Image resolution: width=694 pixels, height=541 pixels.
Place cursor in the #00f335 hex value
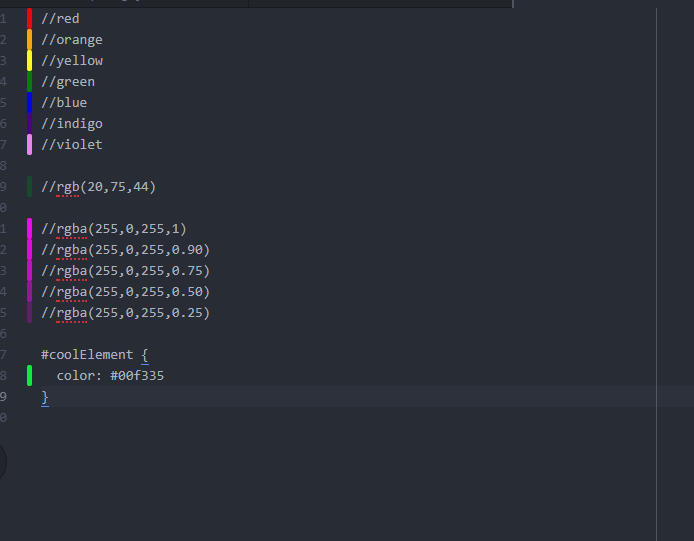click(137, 376)
